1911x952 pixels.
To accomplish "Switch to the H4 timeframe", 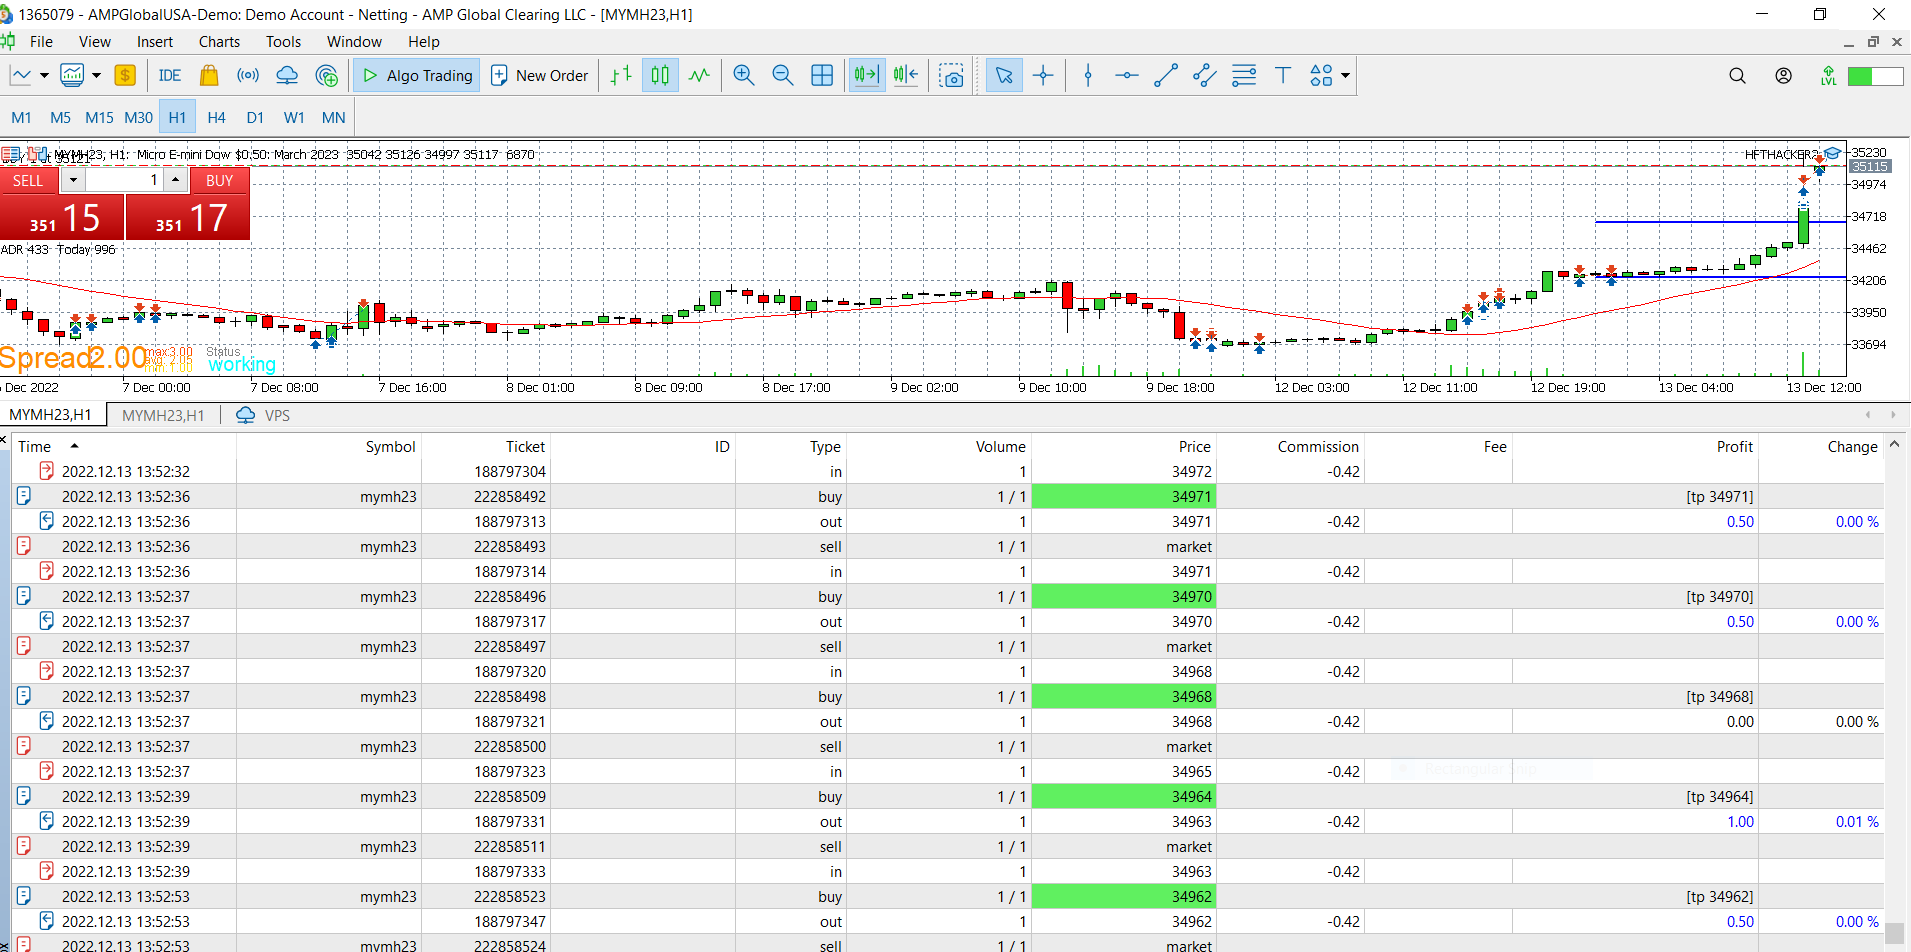I will pyautogui.click(x=216, y=117).
